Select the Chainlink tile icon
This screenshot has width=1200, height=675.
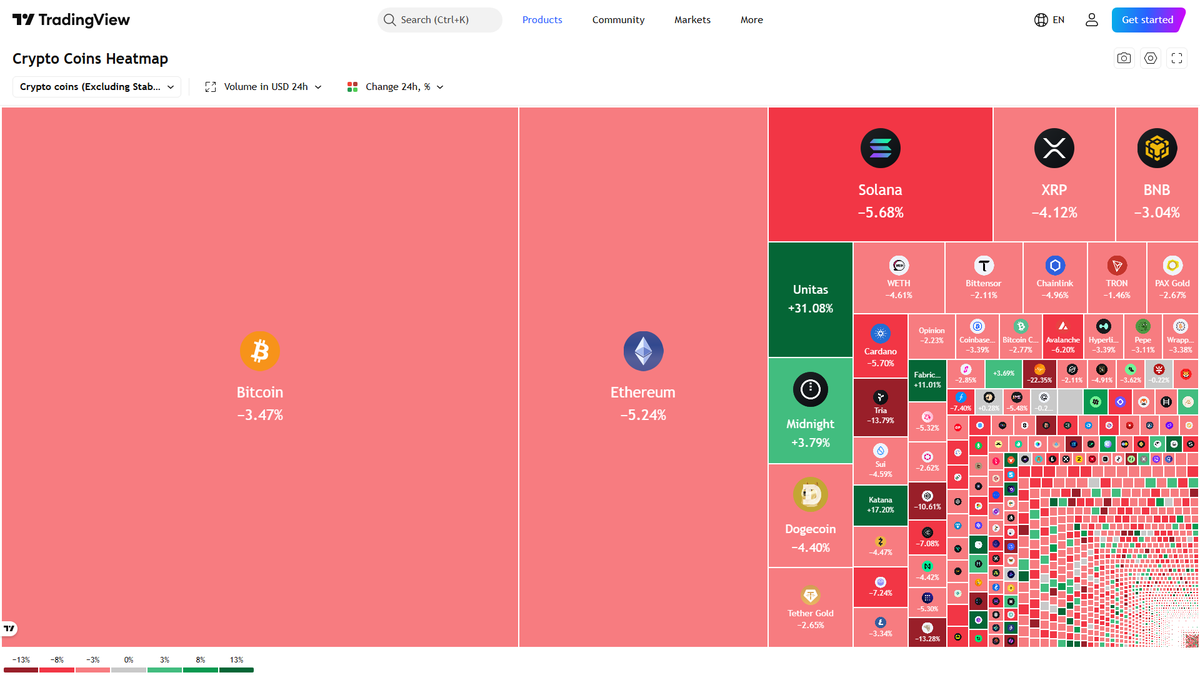pos(1055,265)
